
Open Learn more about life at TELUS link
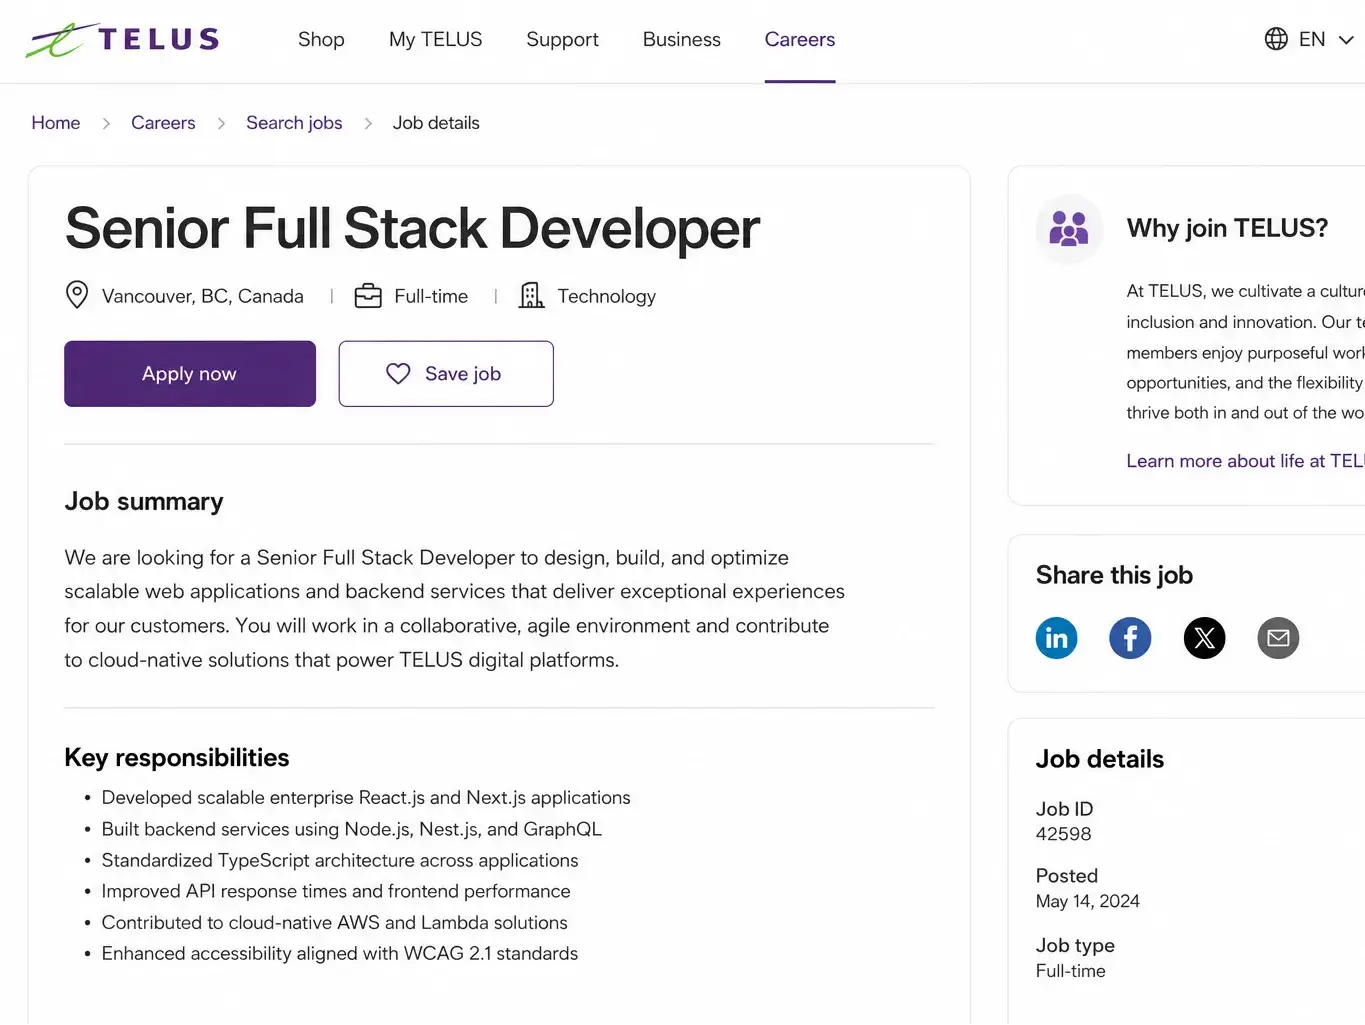(1245, 461)
